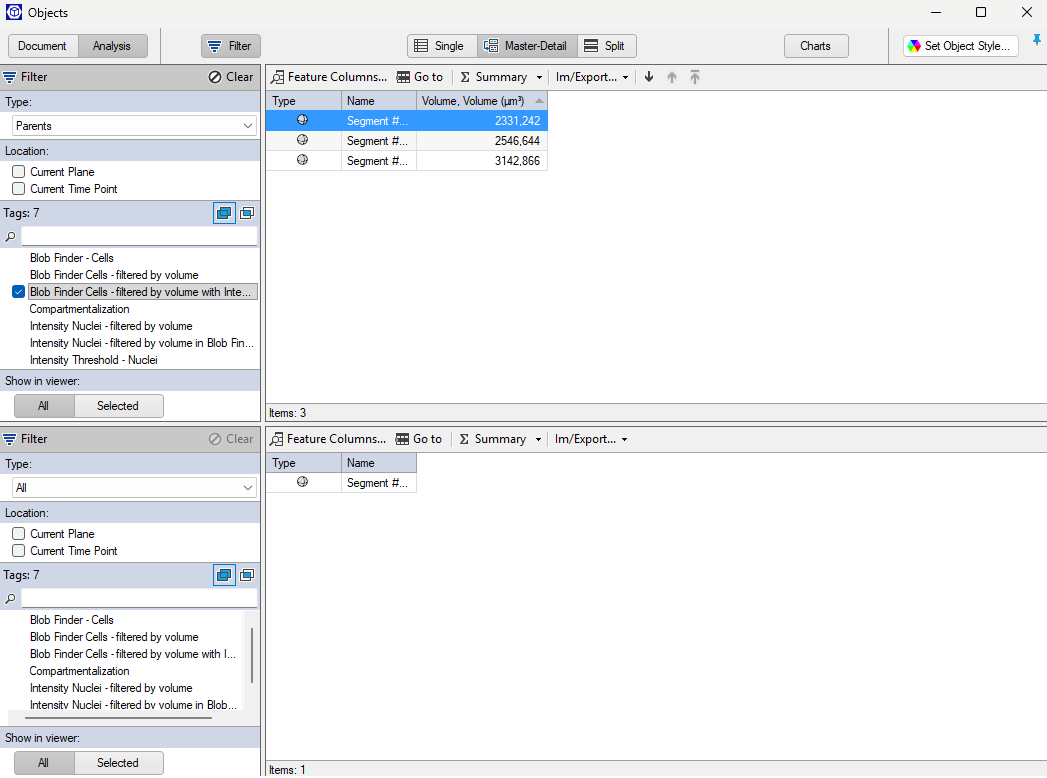
Task: Switch to Split view mode
Action: tap(606, 45)
